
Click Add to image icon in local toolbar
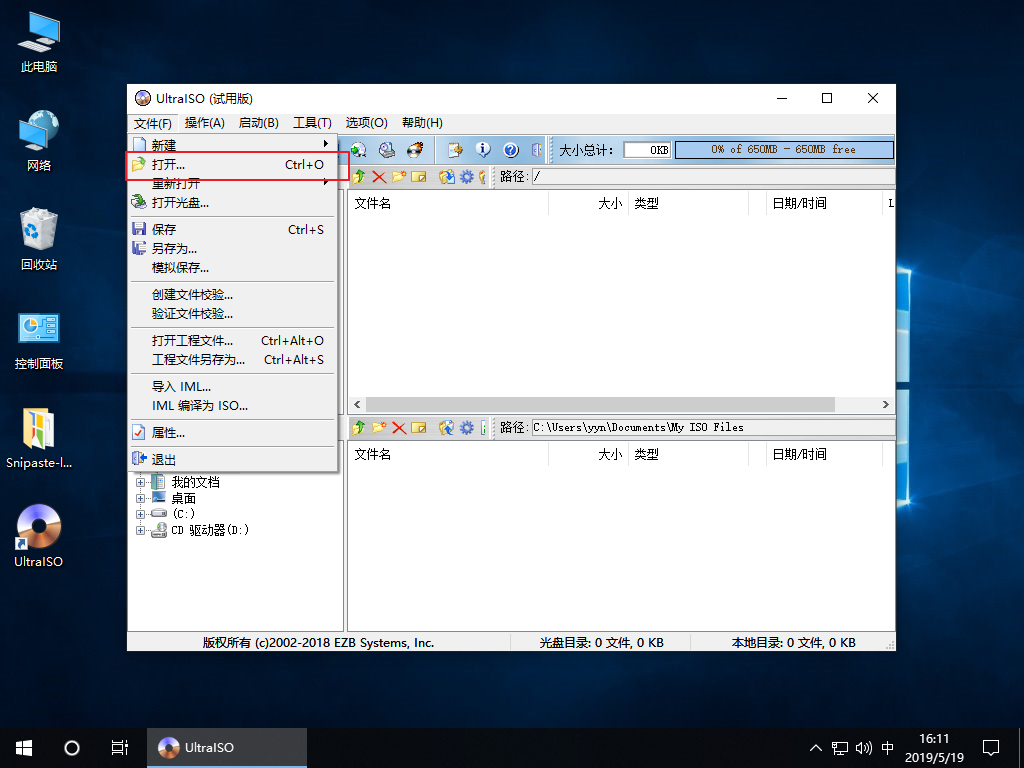447,428
